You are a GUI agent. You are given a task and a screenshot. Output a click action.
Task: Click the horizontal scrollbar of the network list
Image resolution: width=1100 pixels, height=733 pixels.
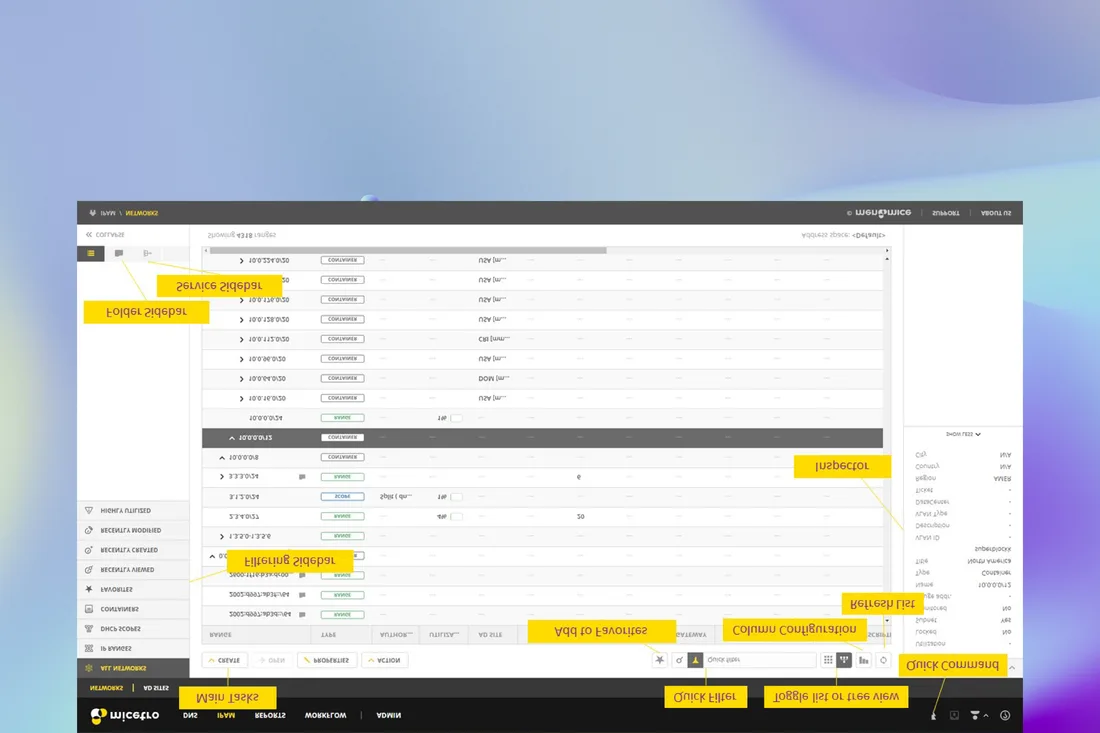coord(408,250)
